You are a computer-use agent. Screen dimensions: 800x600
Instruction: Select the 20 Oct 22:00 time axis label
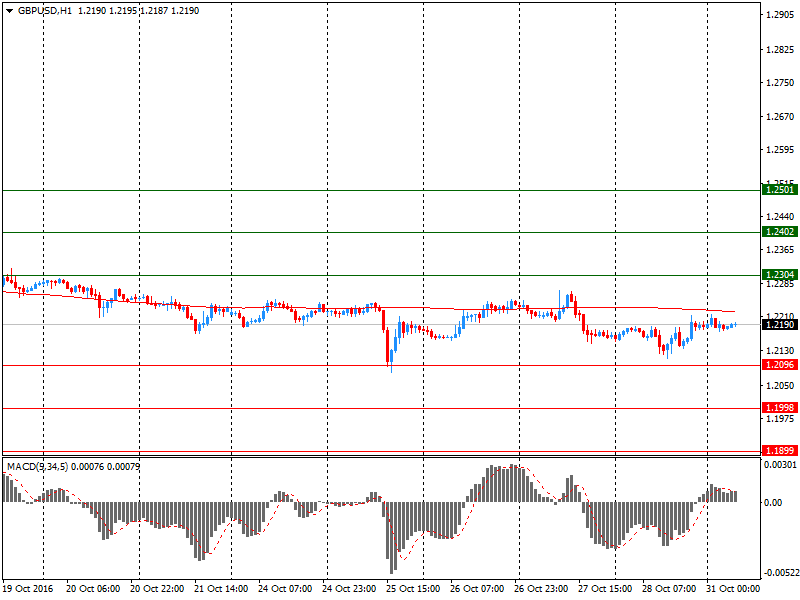coord(157,588)
